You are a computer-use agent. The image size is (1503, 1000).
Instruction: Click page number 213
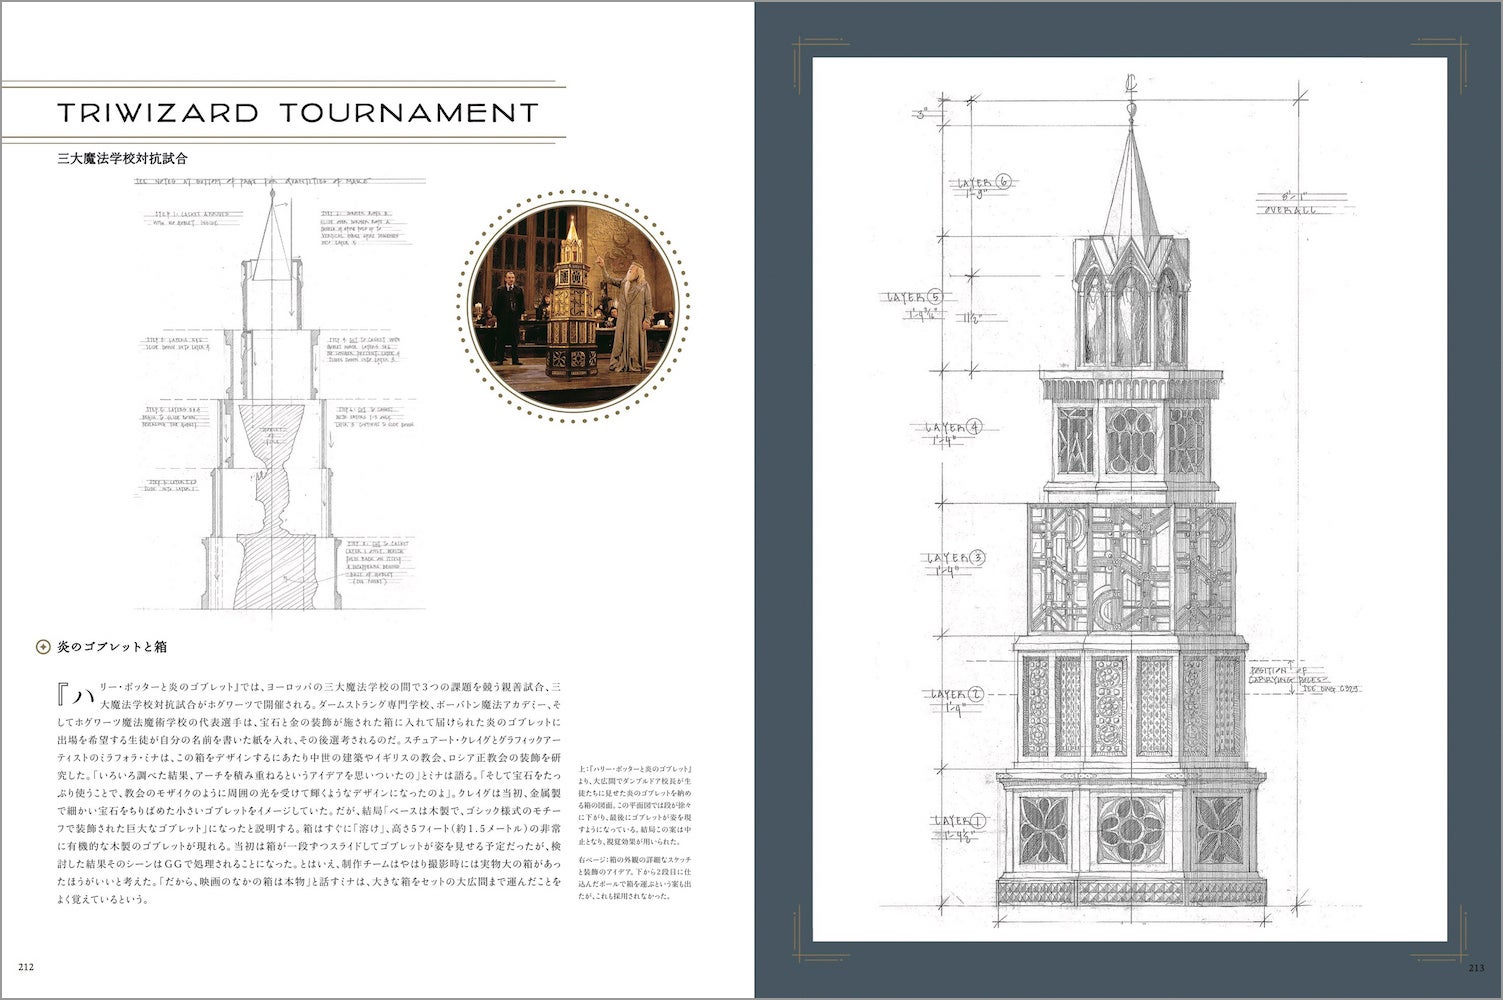[x=1476, y=967]
